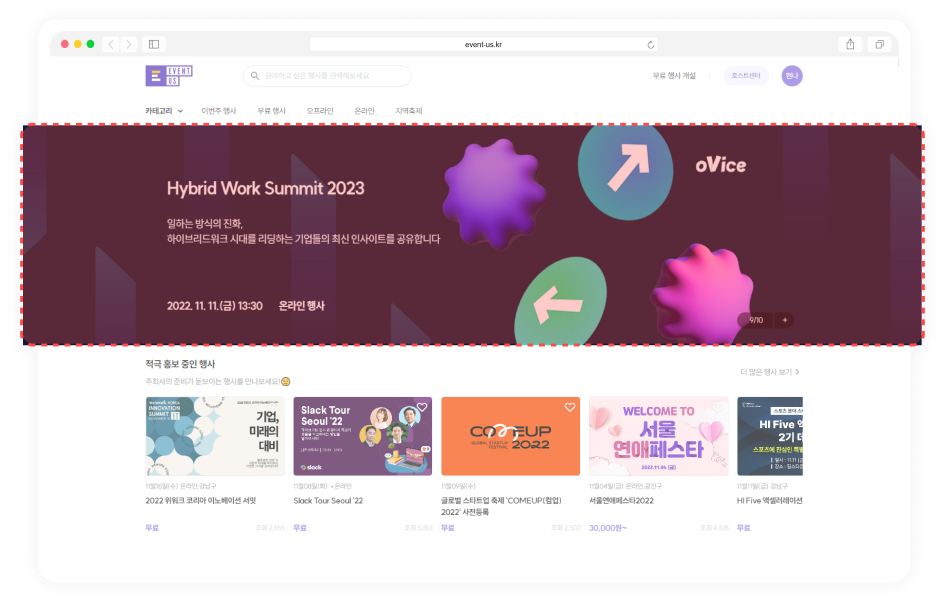Open 2022 위워크 코리아 이노베이션 서밋 title
The image size is (945, 602).
coord(201,501)
